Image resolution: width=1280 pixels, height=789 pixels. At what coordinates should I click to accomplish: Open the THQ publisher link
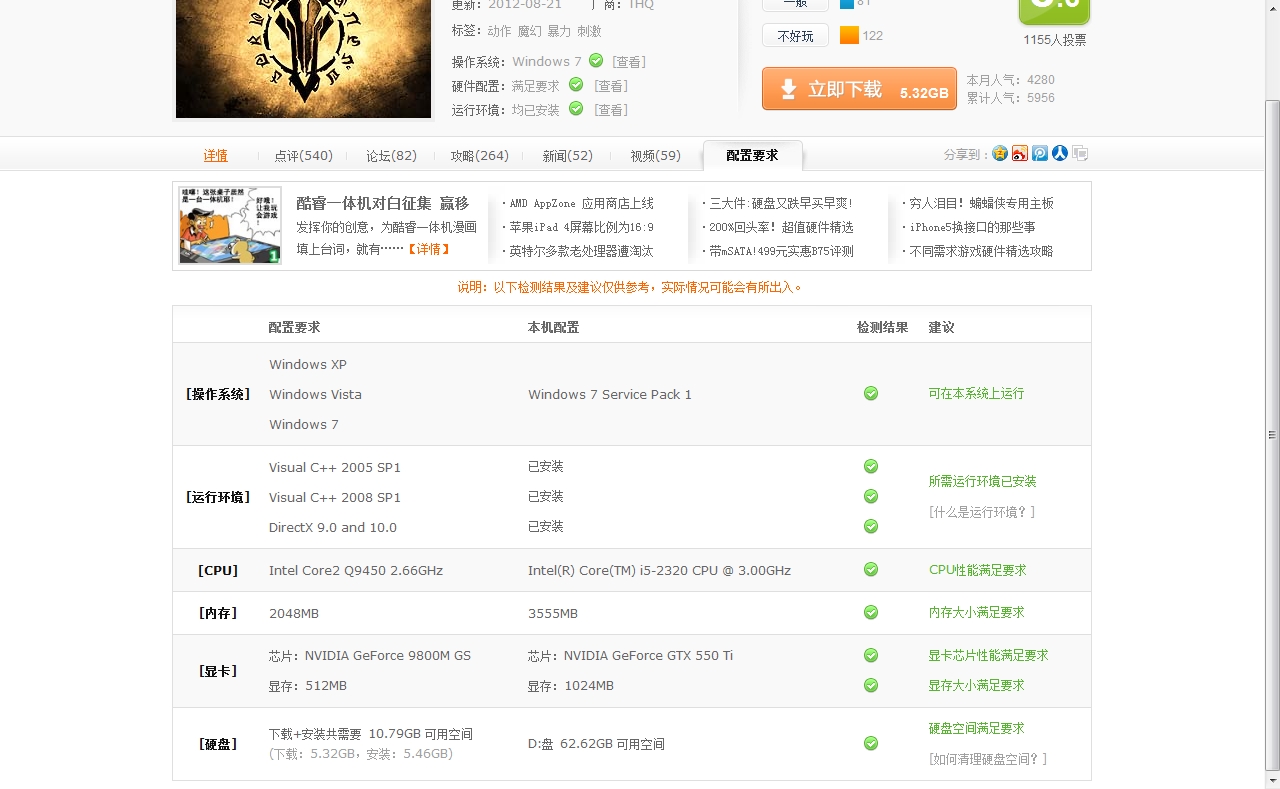641,5
